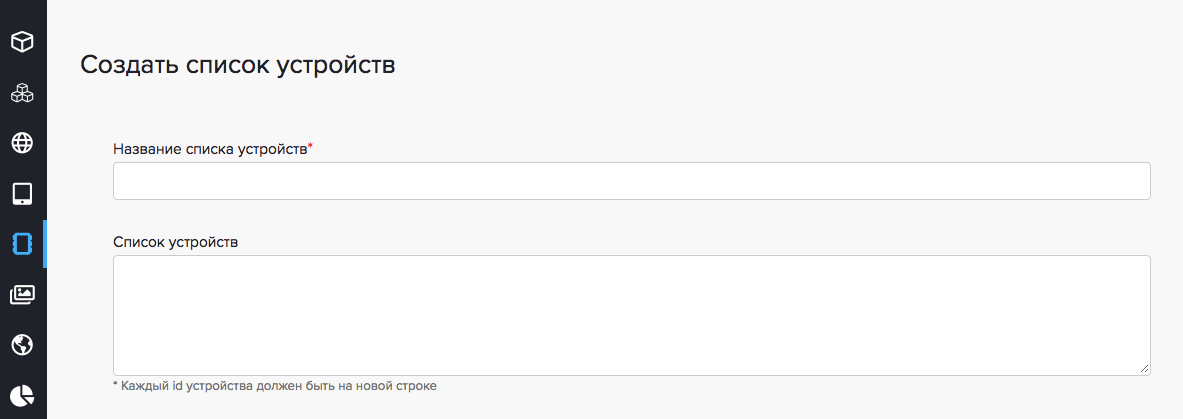Viewport: 1183px width, 419px height.
Task: Select the highlighted blue device list icon
Action: 22,244
